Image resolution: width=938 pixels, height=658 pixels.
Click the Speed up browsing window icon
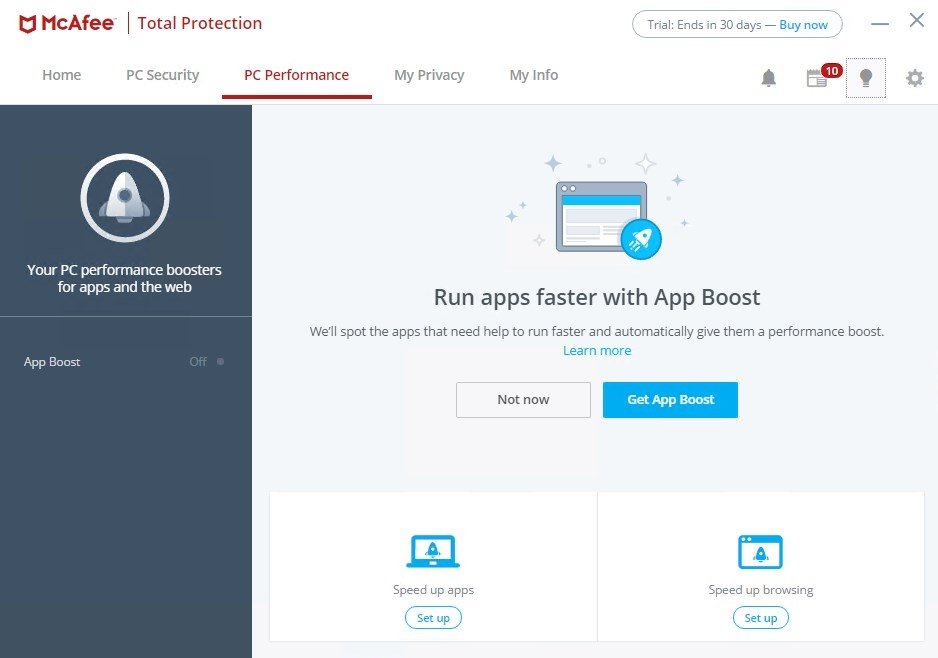pos(760,552)
